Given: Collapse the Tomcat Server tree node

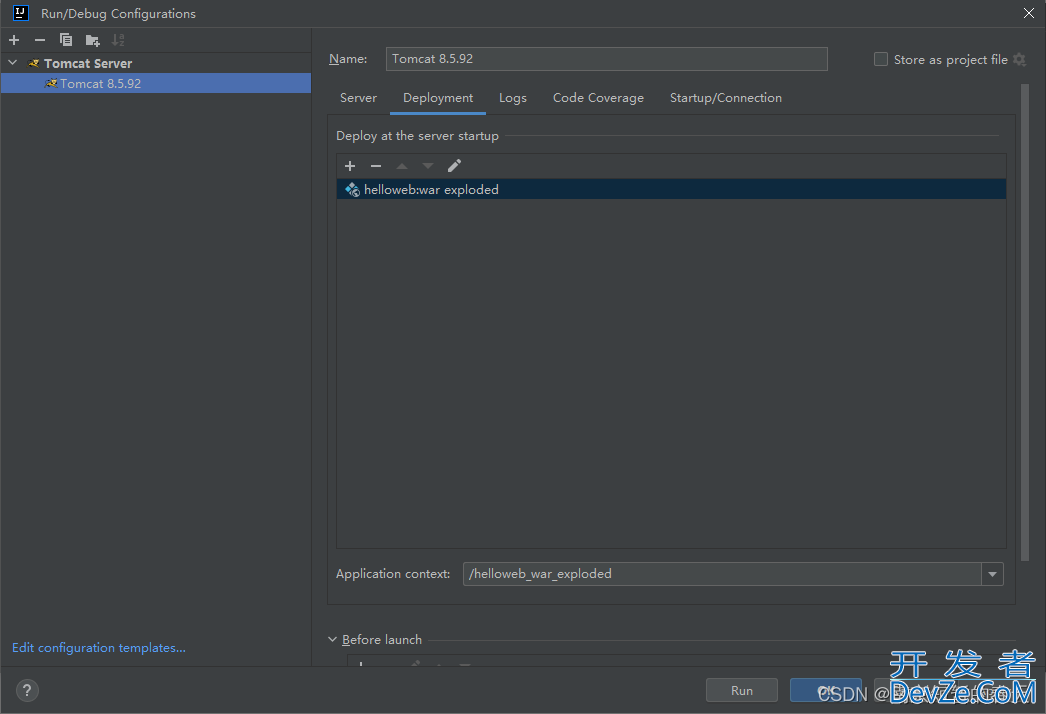Looking at the screenshot, I should (13, 63).
